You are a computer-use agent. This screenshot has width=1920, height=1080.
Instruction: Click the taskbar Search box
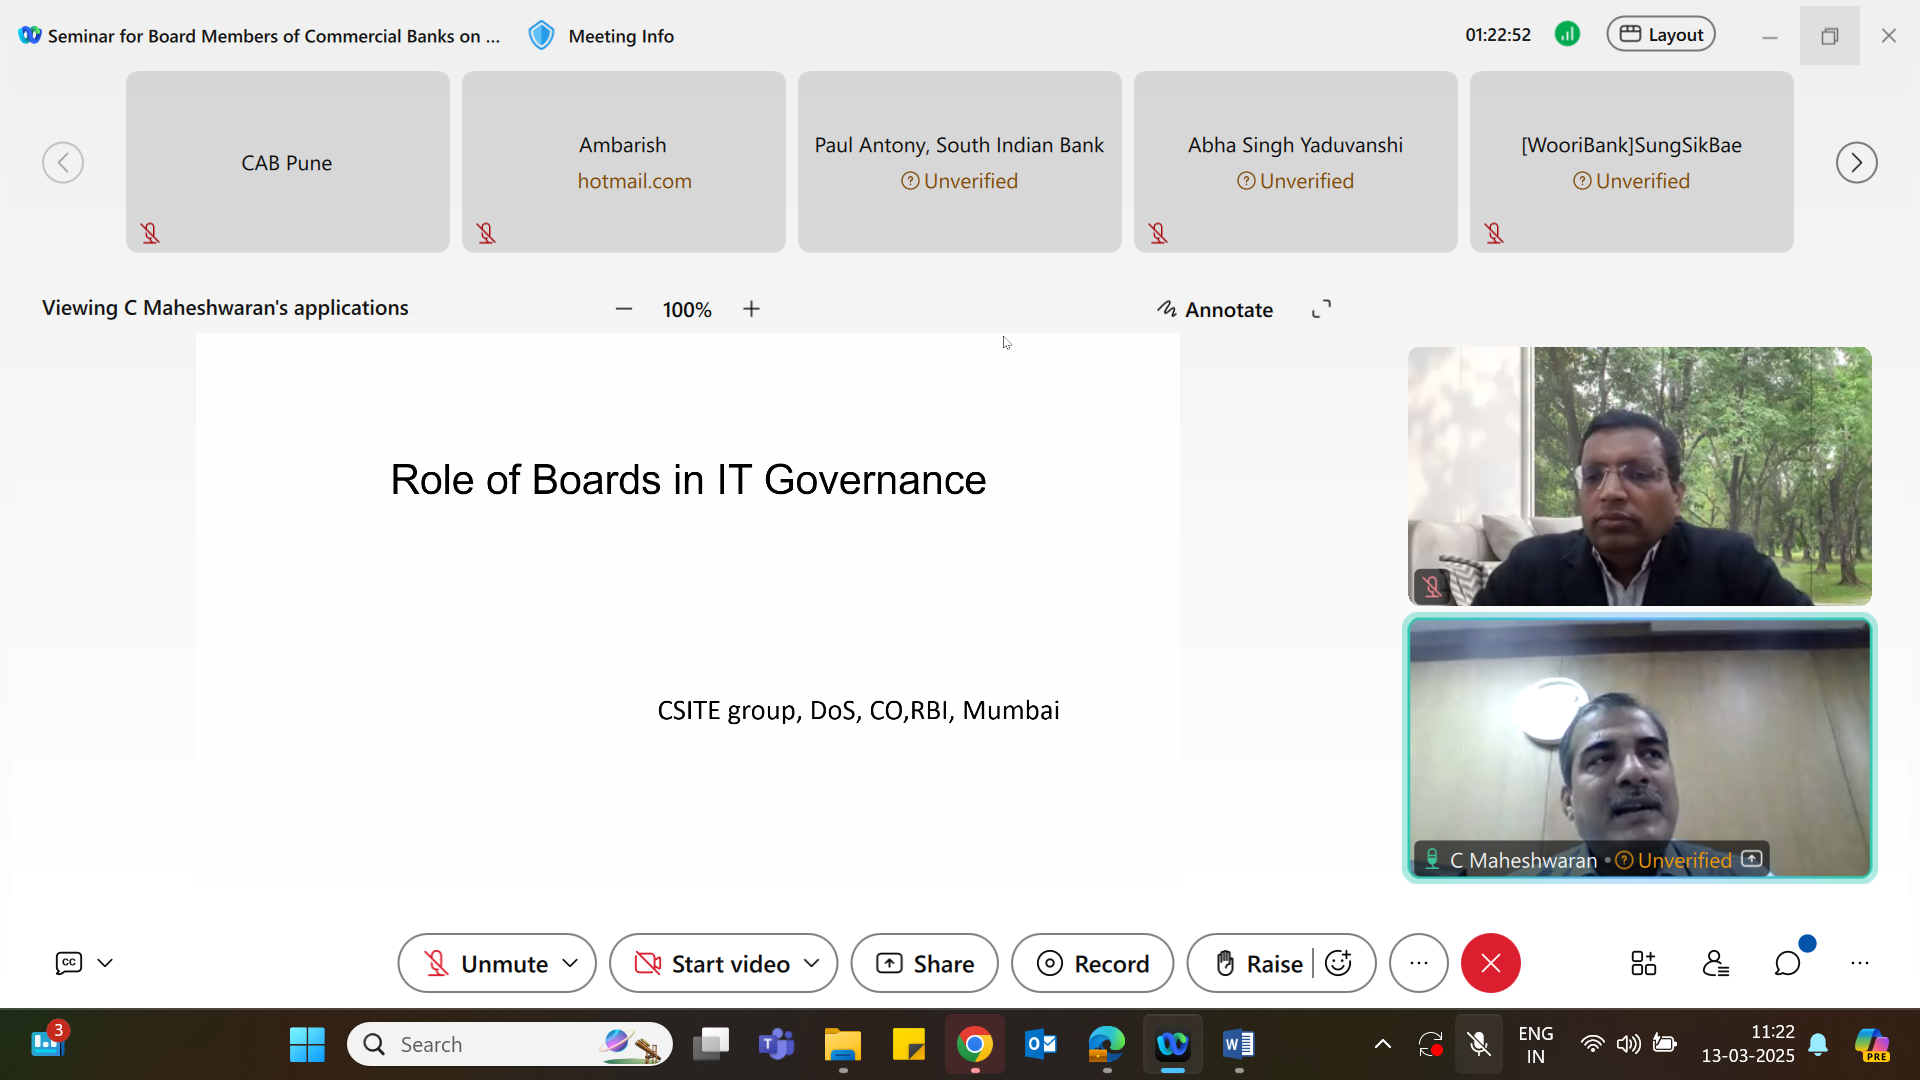[510, 1044]
